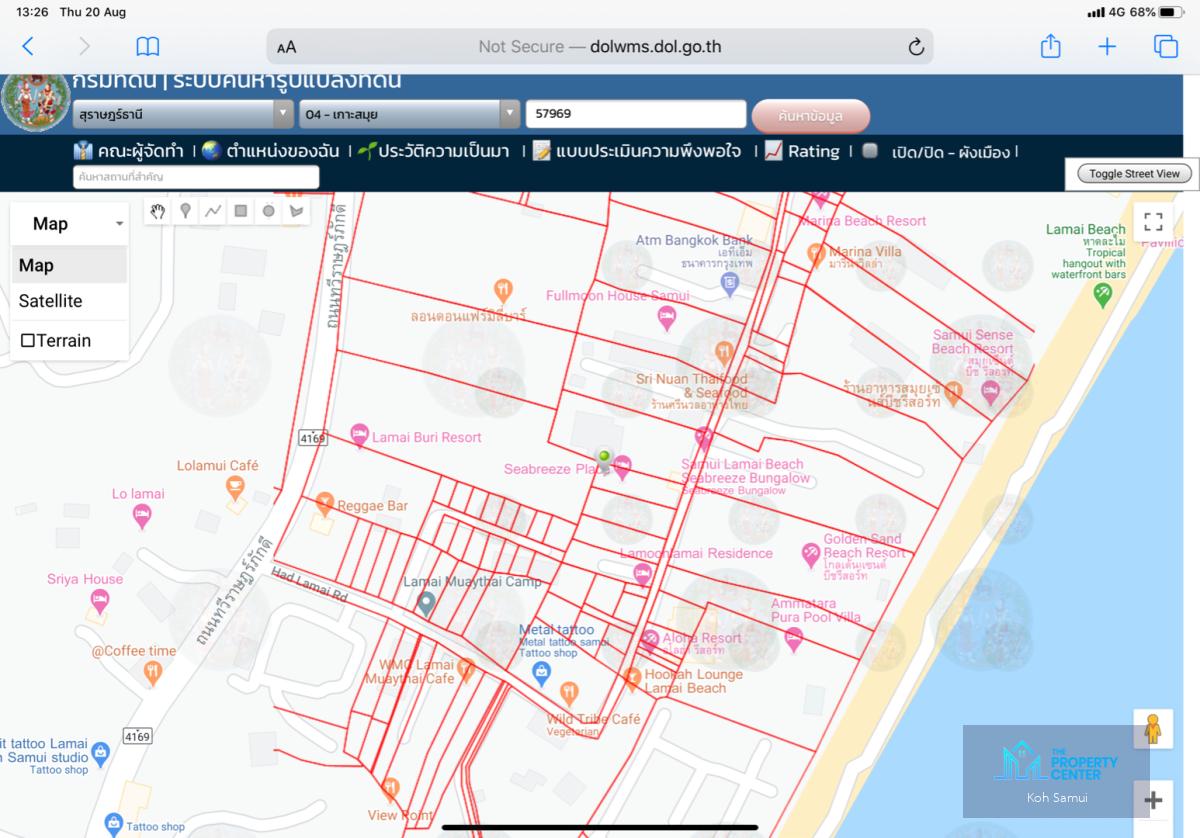1200x838 pixels.
Task: Open ประวัติความเป็นมา menu item
Action: click(434, 151)
